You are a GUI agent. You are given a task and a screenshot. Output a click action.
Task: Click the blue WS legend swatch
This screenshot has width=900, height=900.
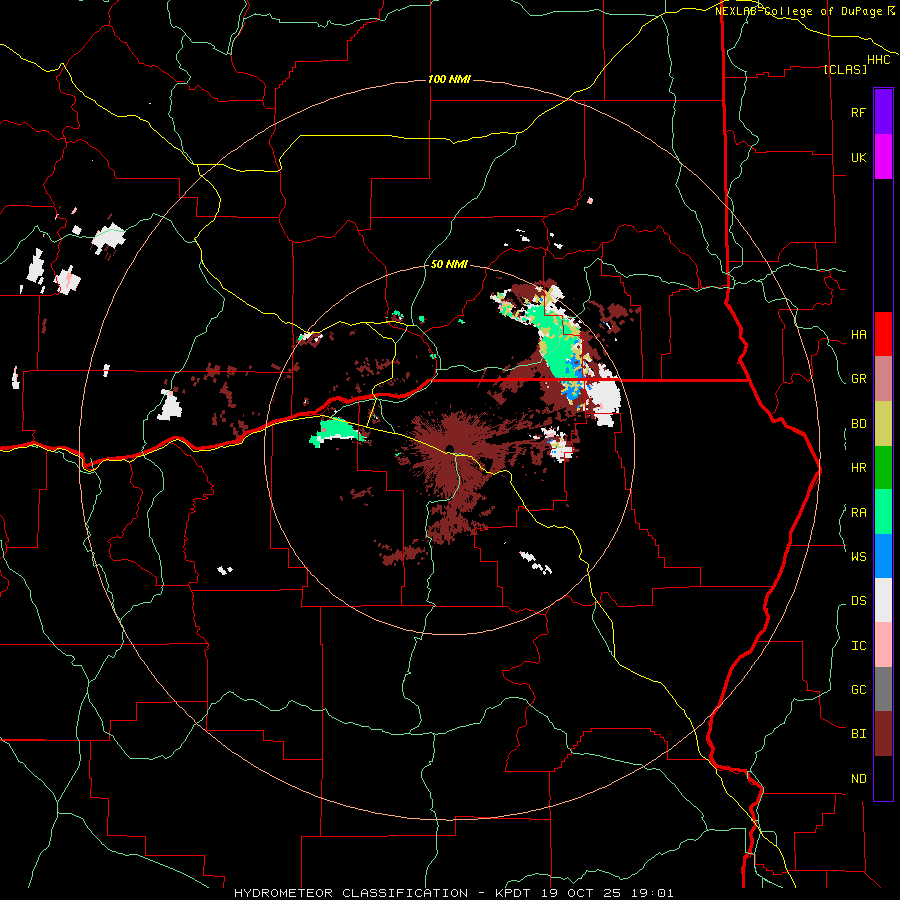[883, 556]
